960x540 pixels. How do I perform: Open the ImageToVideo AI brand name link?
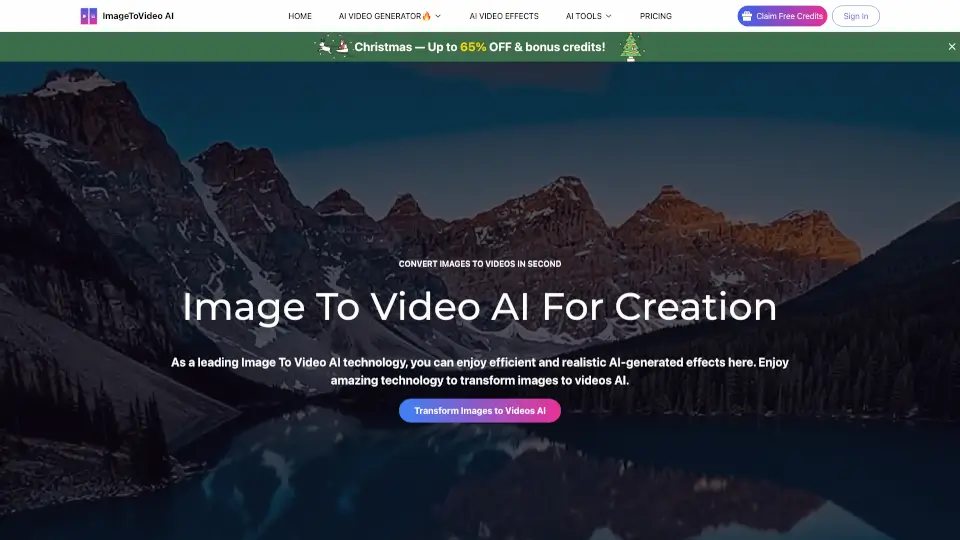(x=138, y=16)
